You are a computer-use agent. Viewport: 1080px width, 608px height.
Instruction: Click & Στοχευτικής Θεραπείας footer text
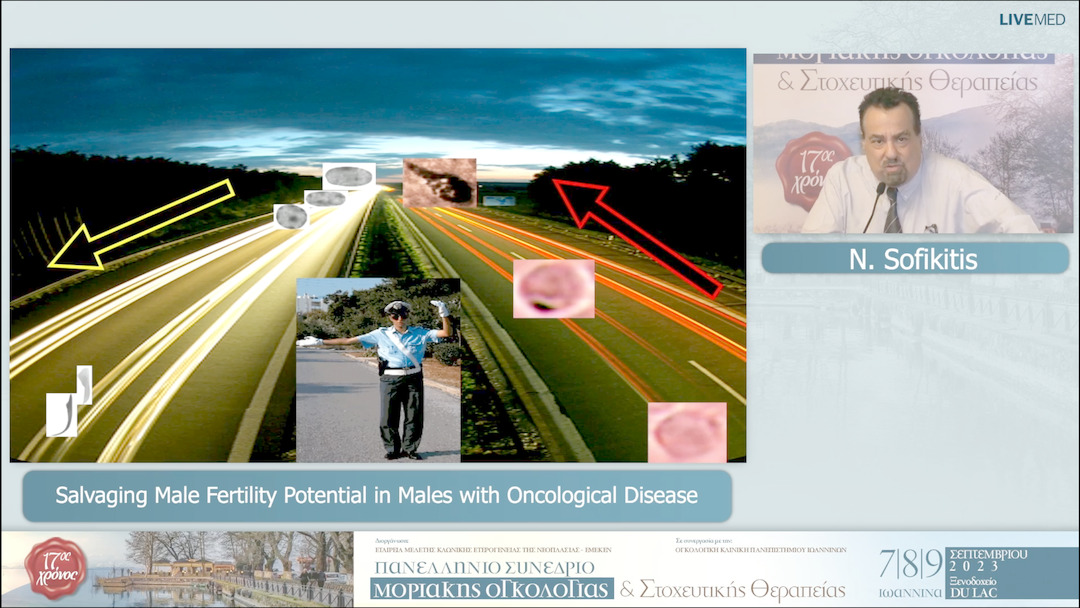click(732, 589)
